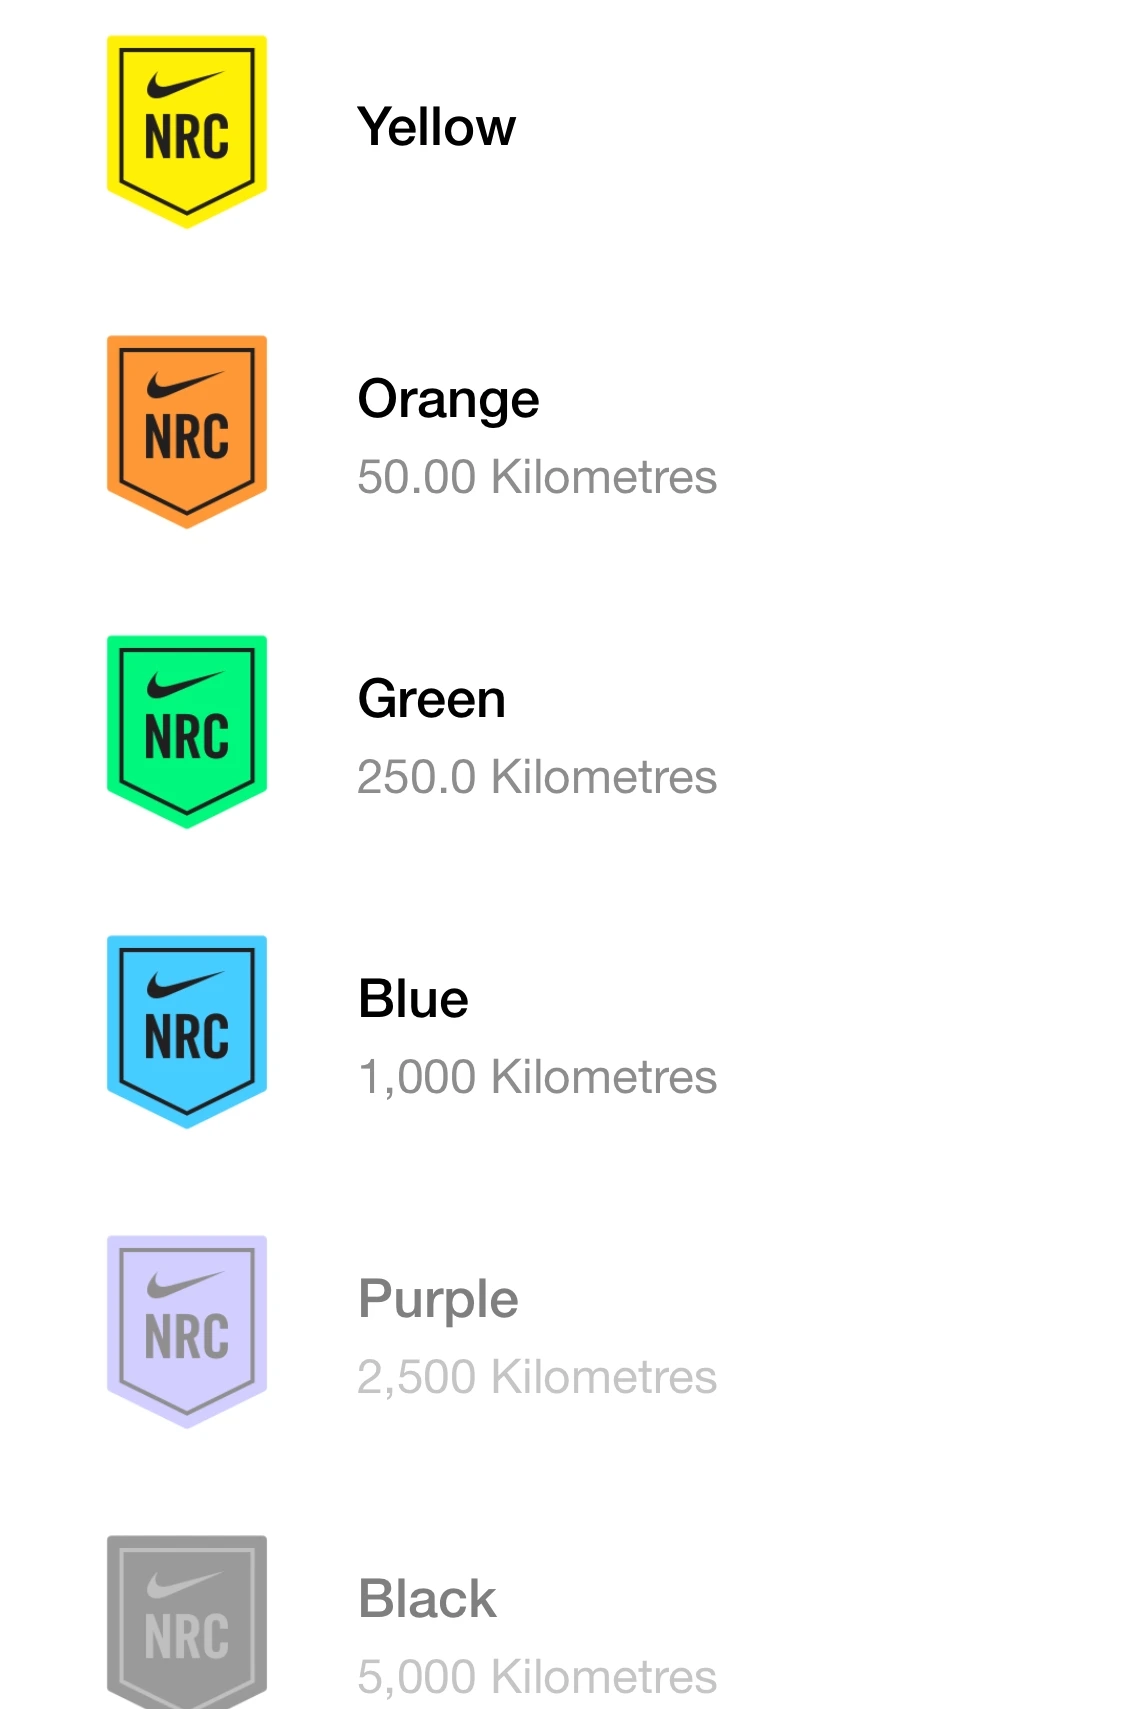Tap the blue NRC badge icon
This screenshot has height=1709, width=1125.
(x=187, y=1030)
